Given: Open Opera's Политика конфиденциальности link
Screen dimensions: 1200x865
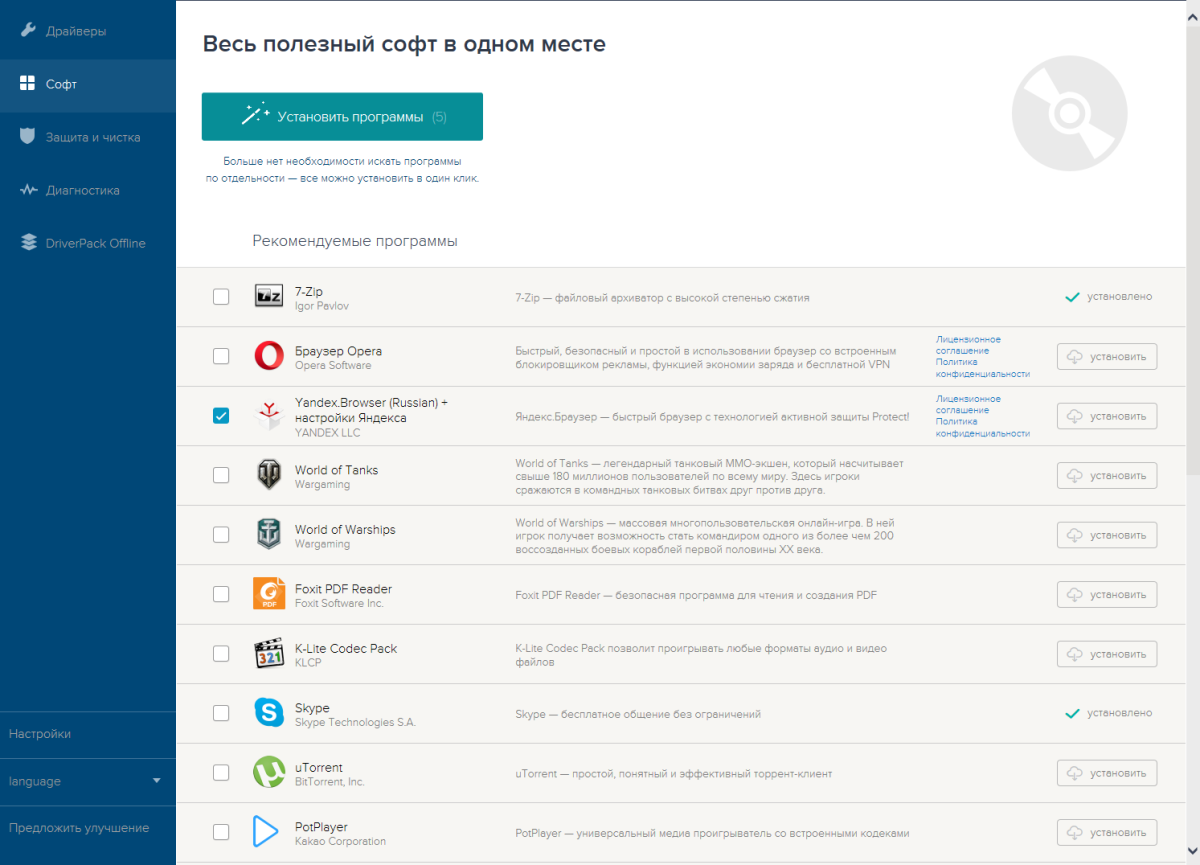Looking at the screenshot, I should pyautogui.click(x=983, y=368).
